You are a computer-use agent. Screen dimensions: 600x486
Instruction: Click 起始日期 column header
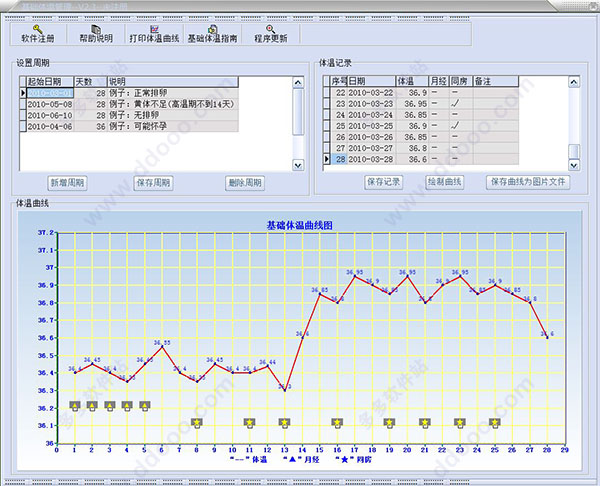(x=49, y=82)
